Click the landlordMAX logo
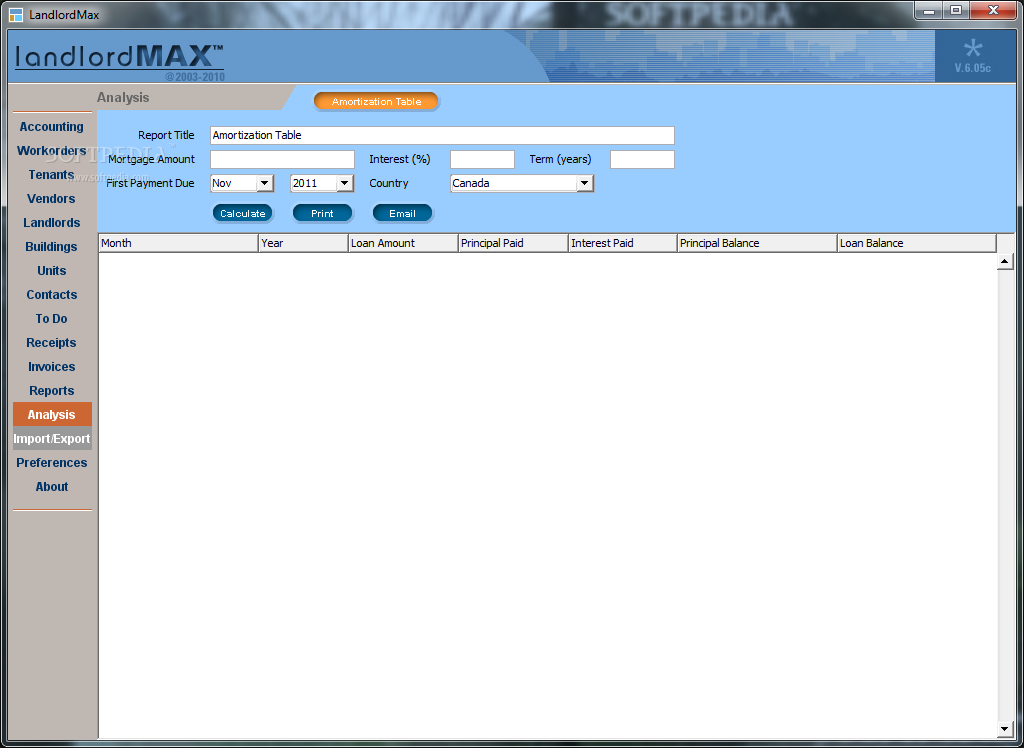The height and width of the screenshot is (748, 1024). pyautogui.click(x=120, y=57)
